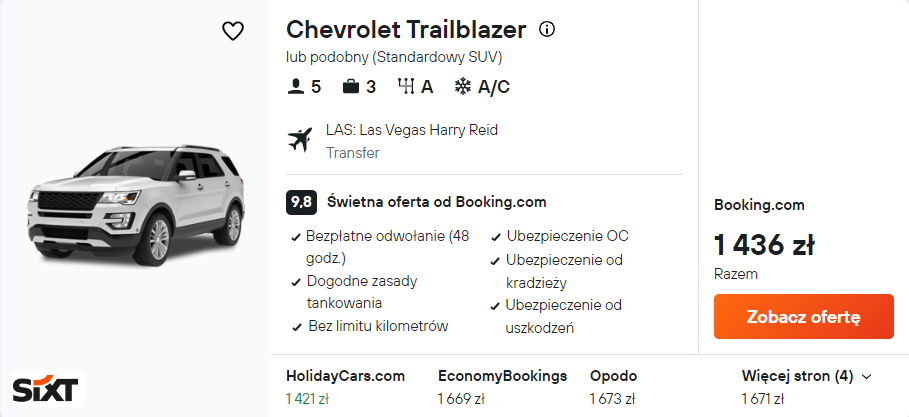Click the passenger seats icon

(295, 87)
